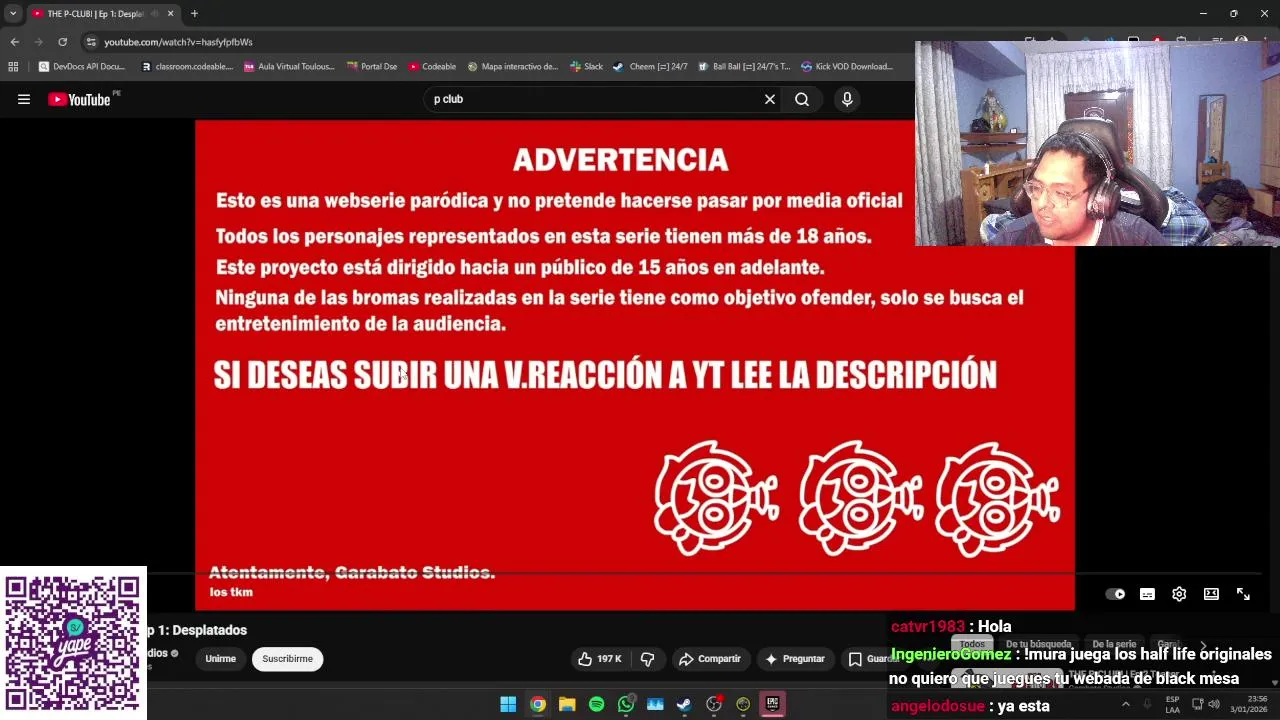Open the volume control in system tray

(1214, 704)
